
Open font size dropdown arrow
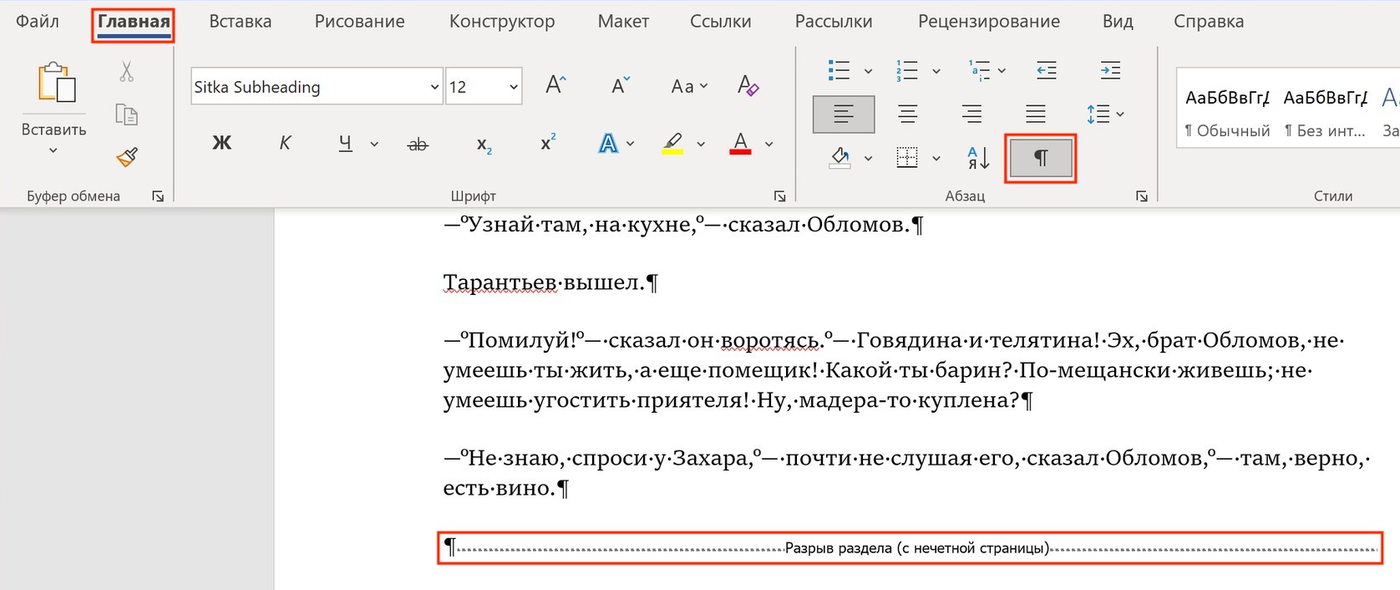(x=513, y=87)
